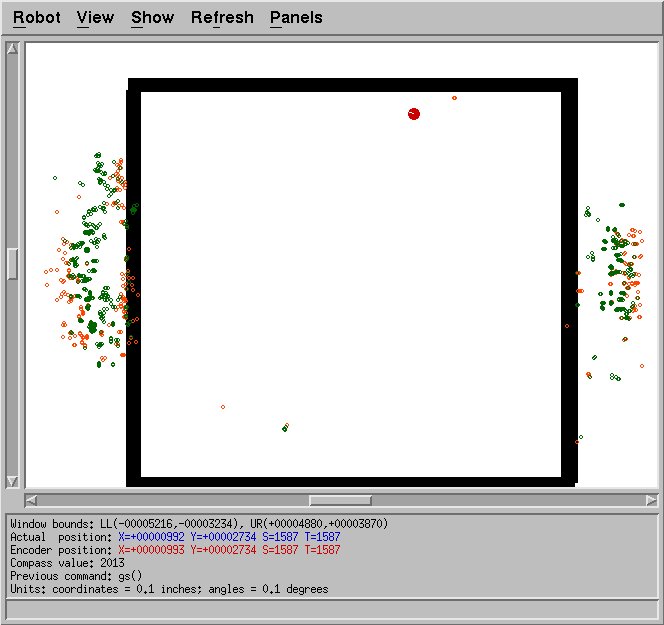Click the vertical scrollbar thumb

pyautogui.click(x=12, y=264)
